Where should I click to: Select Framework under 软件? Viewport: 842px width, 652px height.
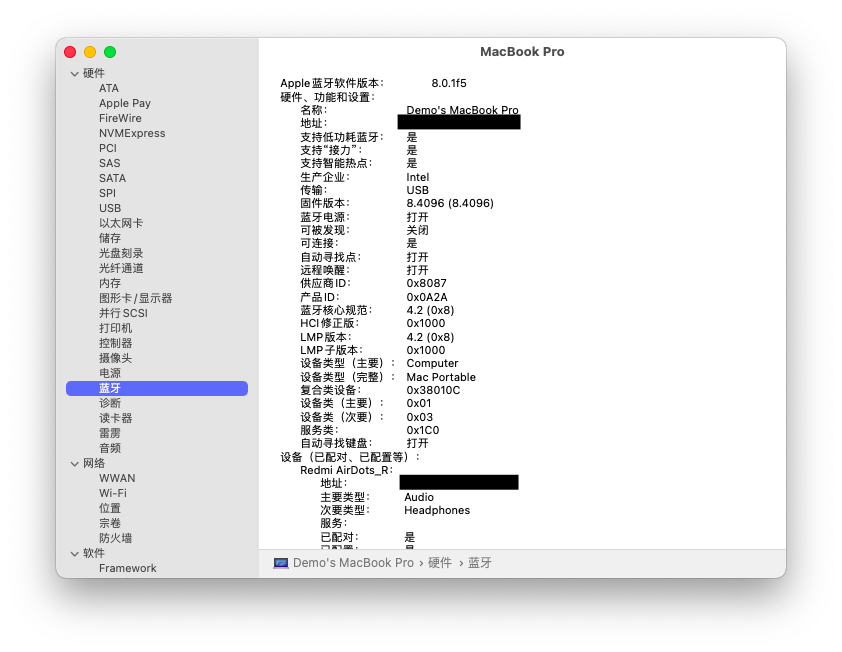tap(127, 568)
